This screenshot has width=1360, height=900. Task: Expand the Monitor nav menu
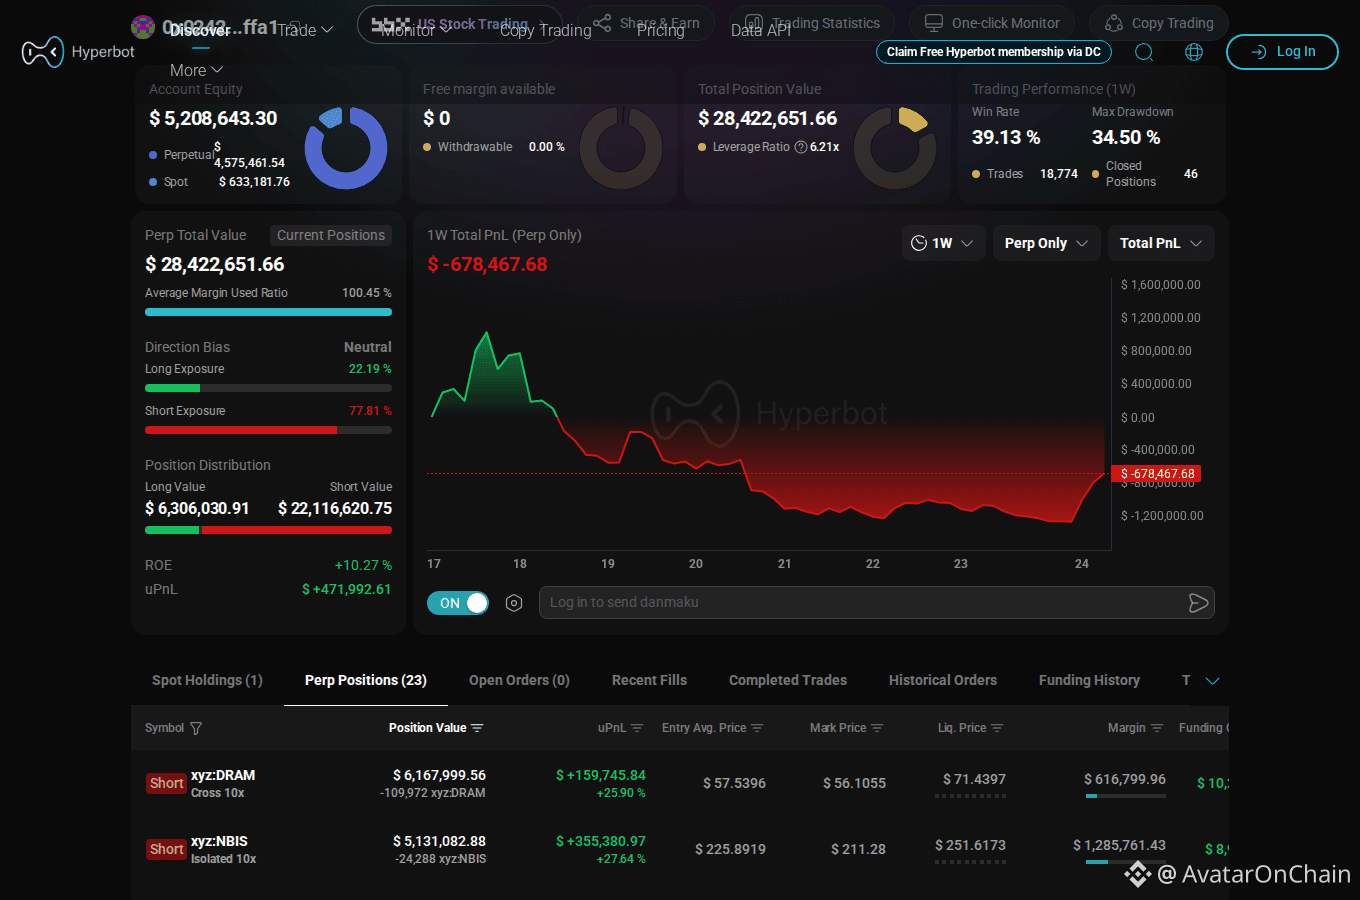click(x=416, y=30)
